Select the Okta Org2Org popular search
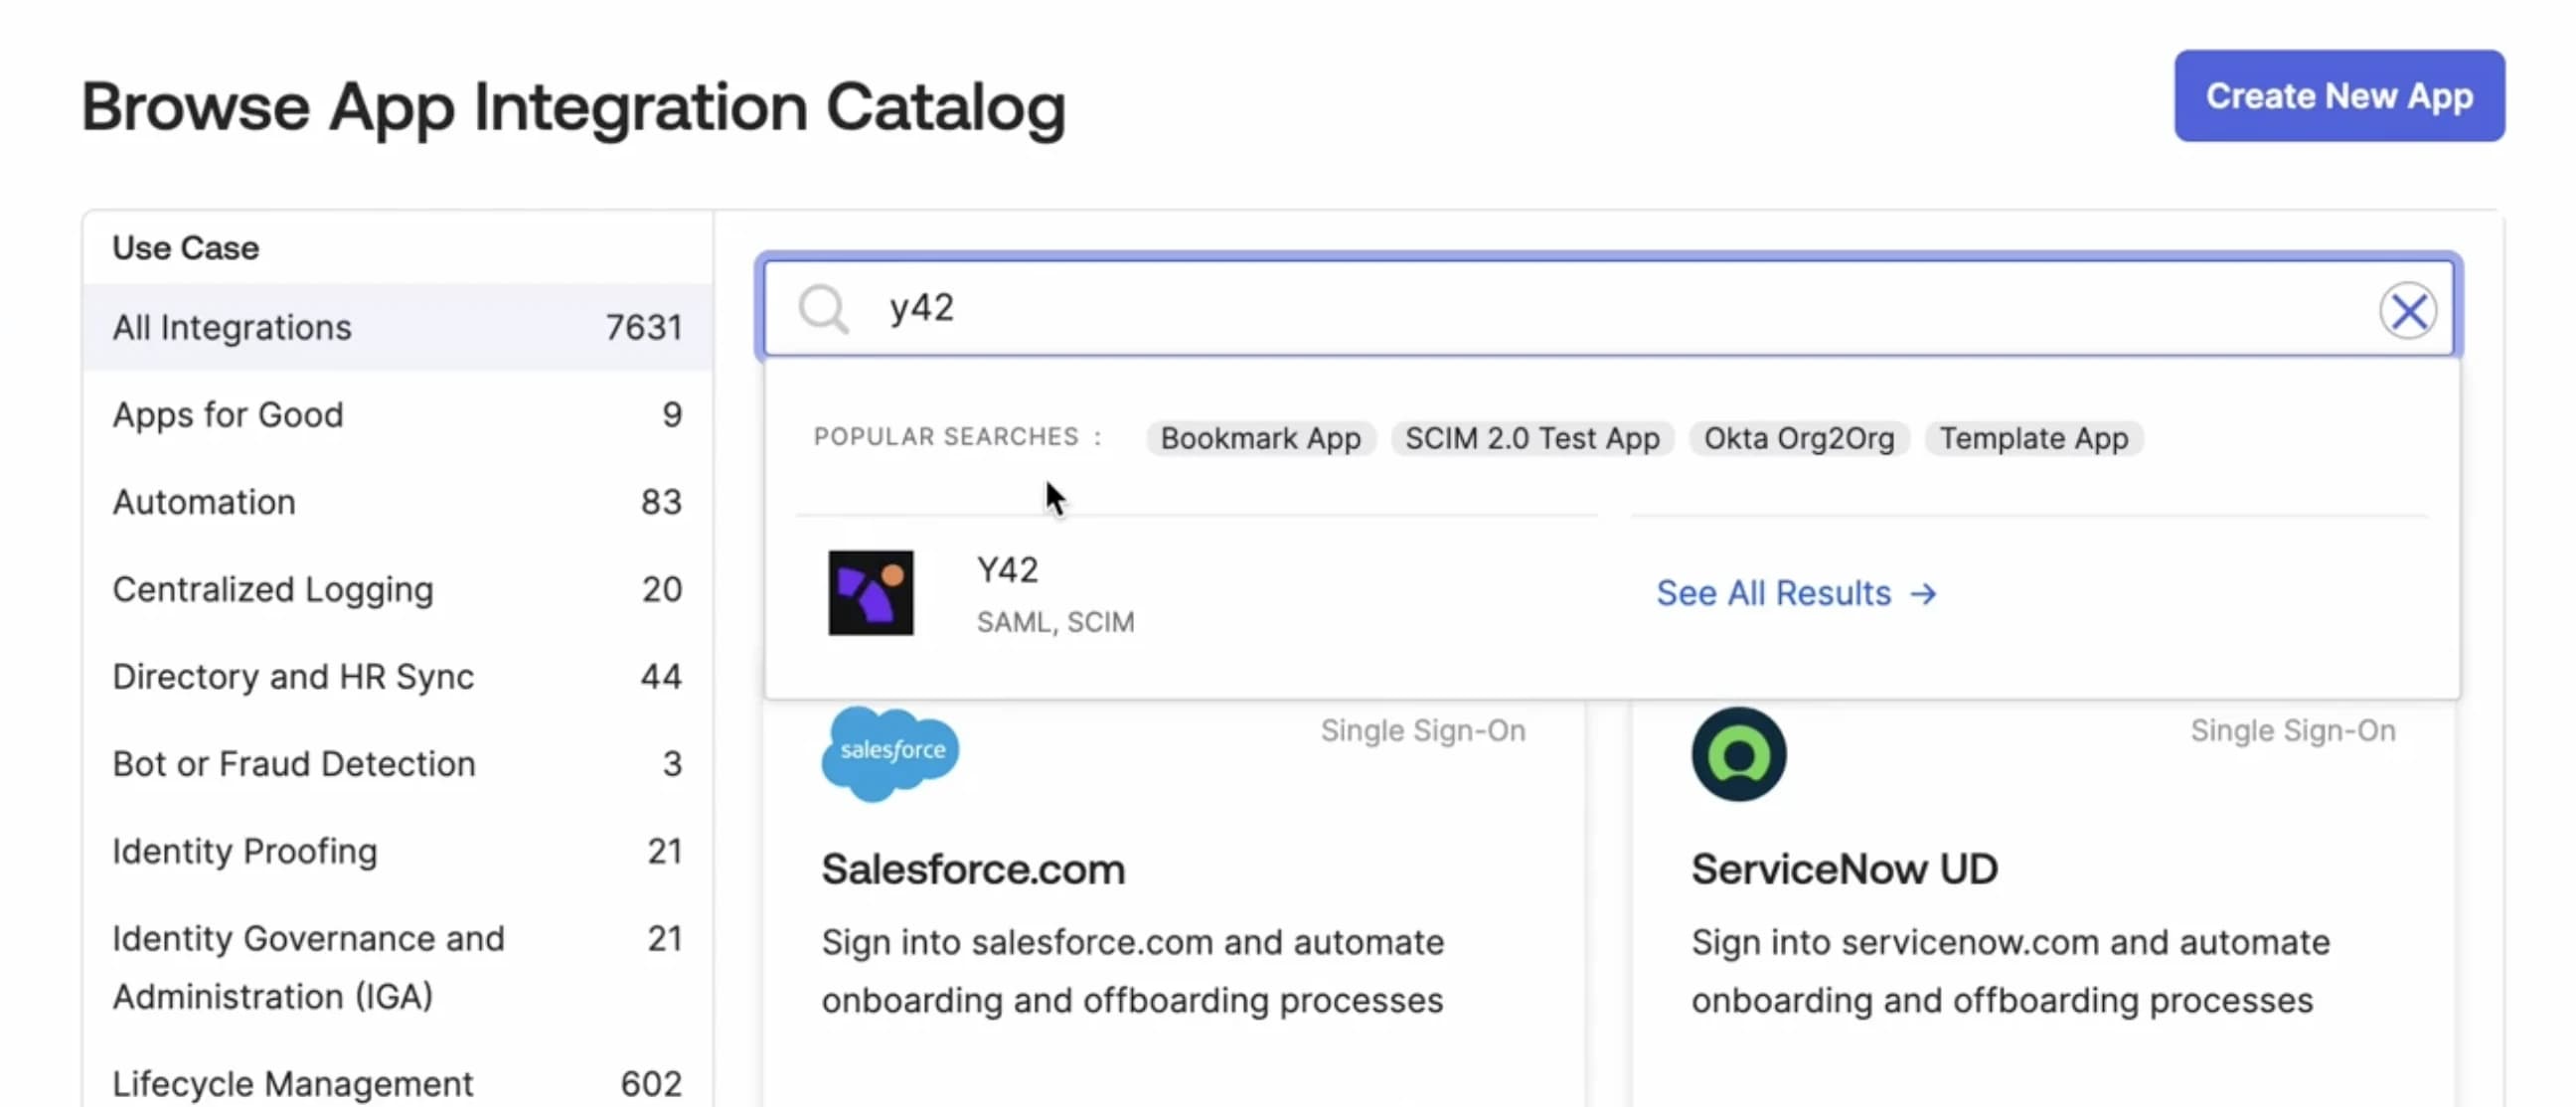Viewport: 2576px width, 1107px height. tap(1798, 438)
